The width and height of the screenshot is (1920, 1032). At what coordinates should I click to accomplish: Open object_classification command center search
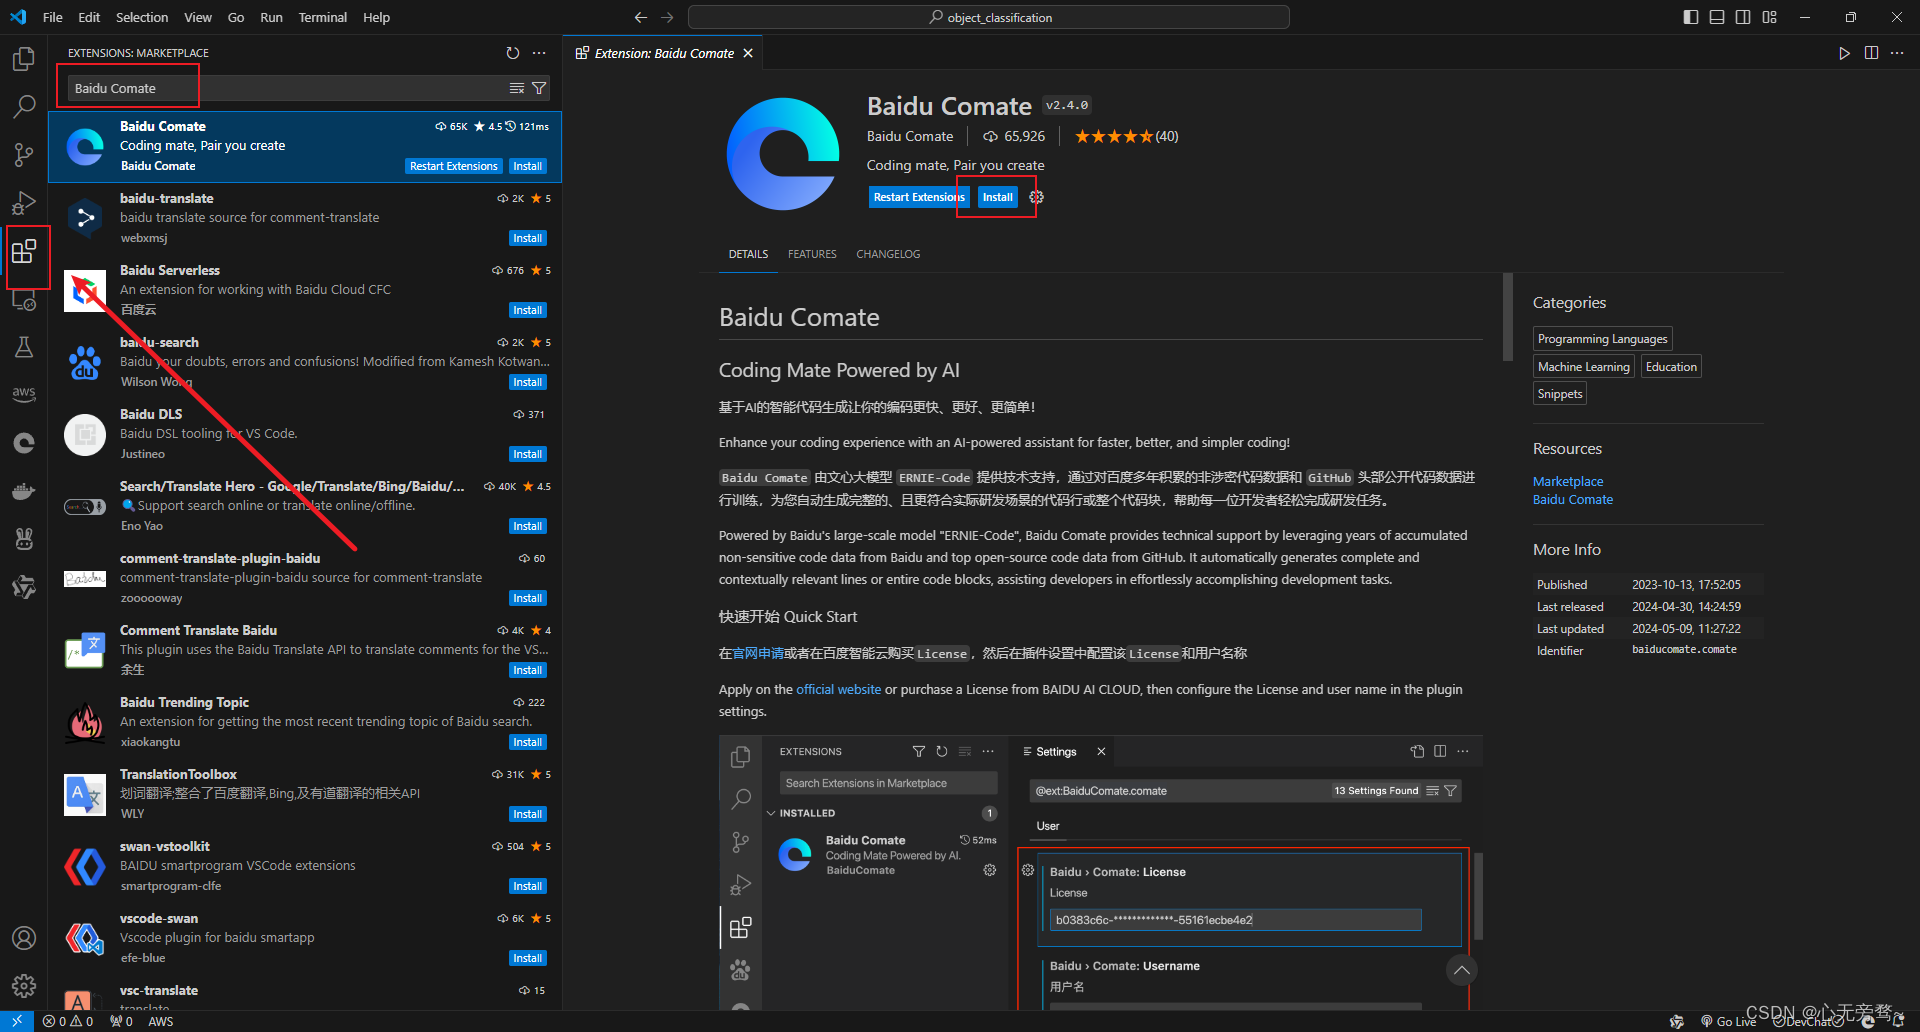tap(988, 17)
